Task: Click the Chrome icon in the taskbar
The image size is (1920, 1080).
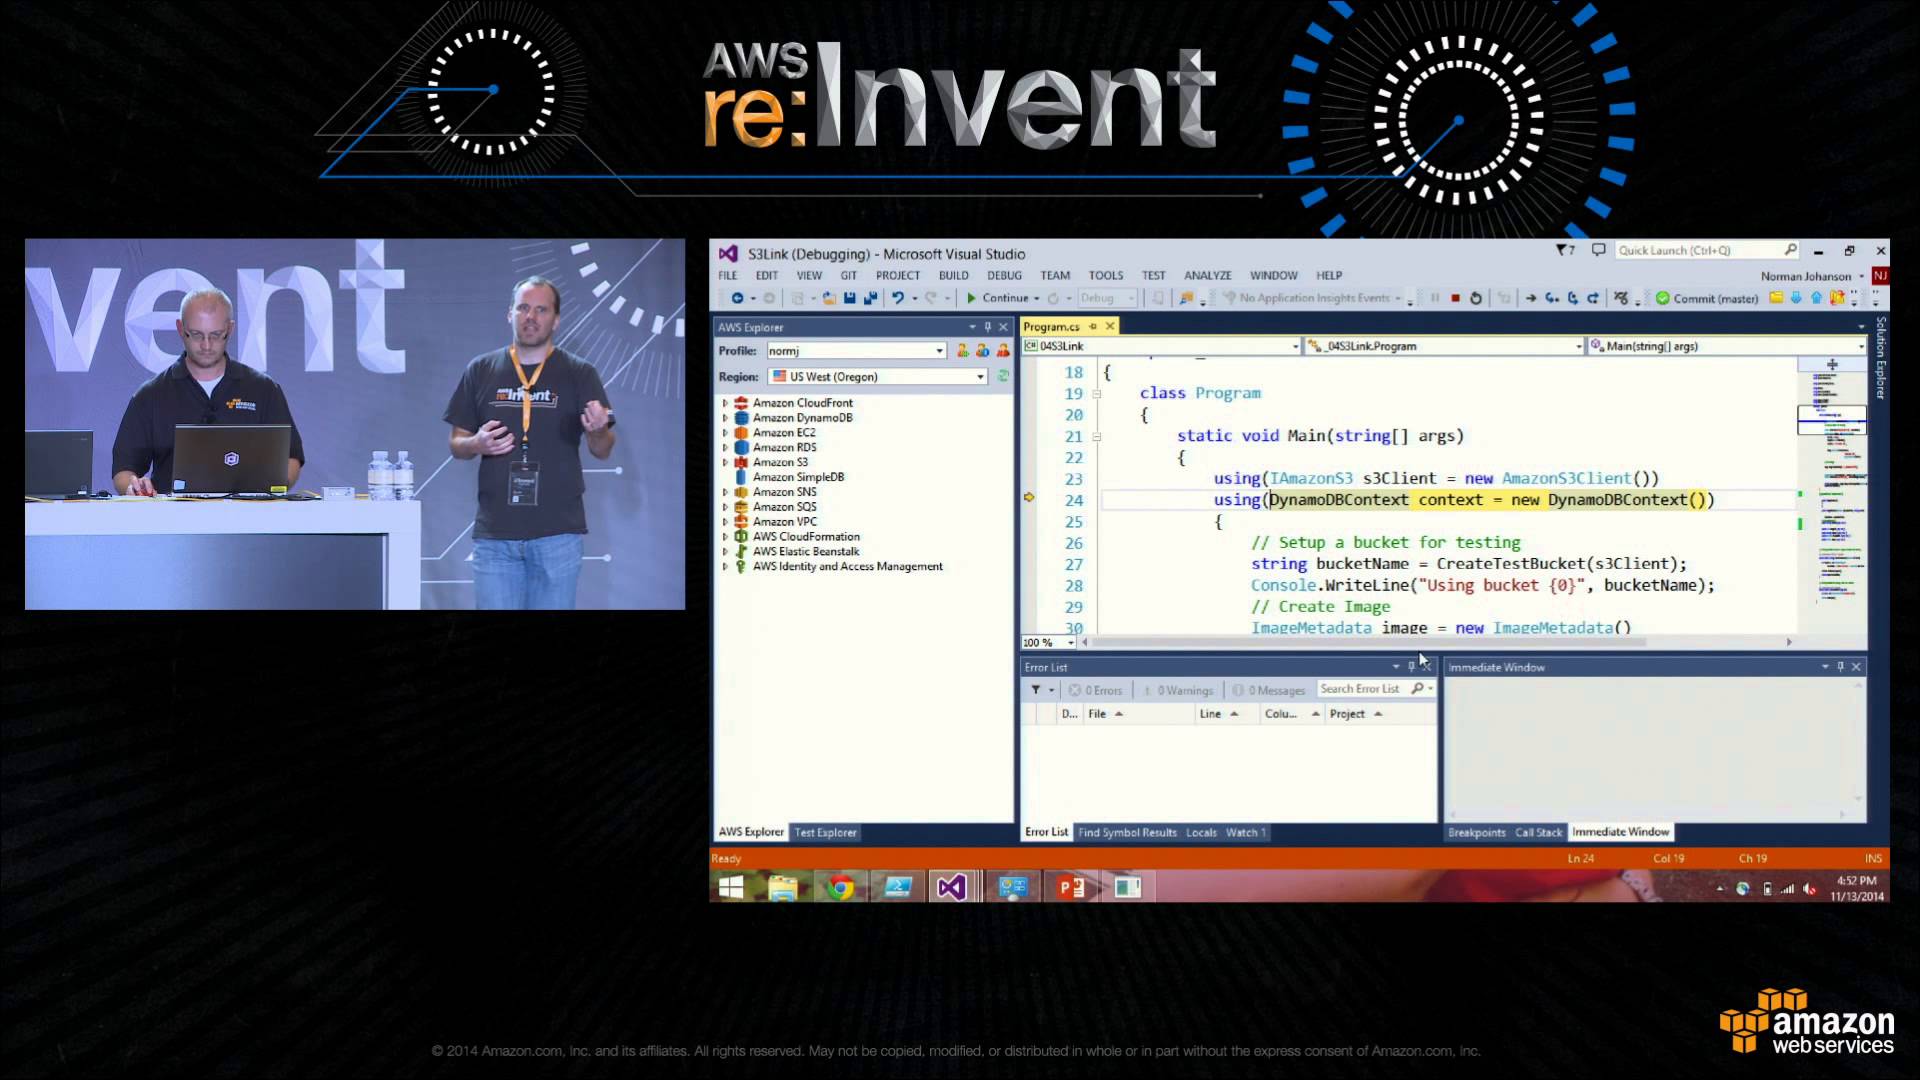Action: click(840, 887)
